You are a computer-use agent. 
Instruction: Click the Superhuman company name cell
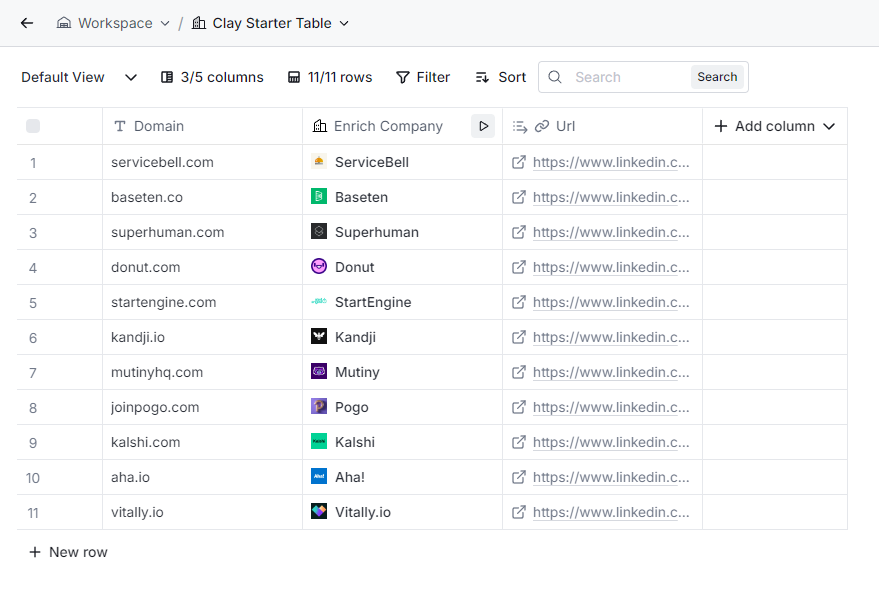pos(403,233)
